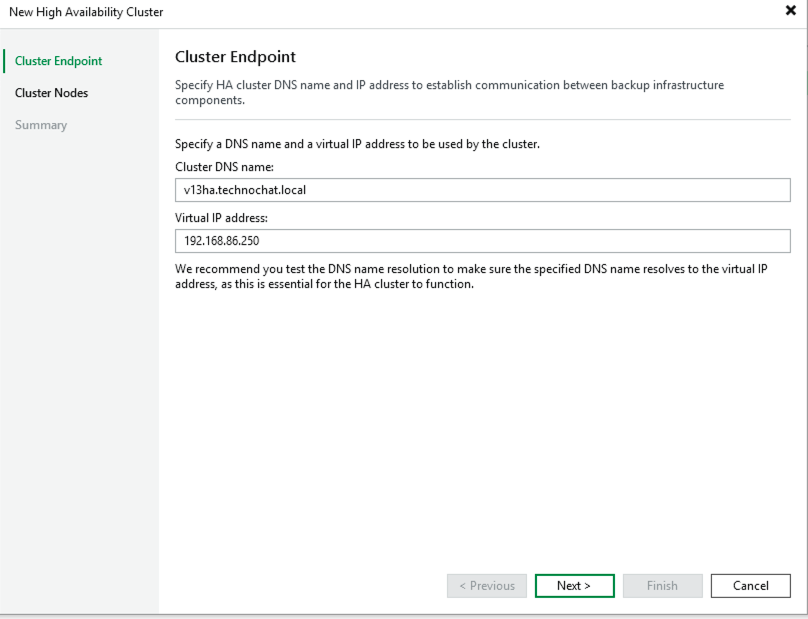
Task: Click the 'Cluster DNS name:' label
Action: click(224, 167)
